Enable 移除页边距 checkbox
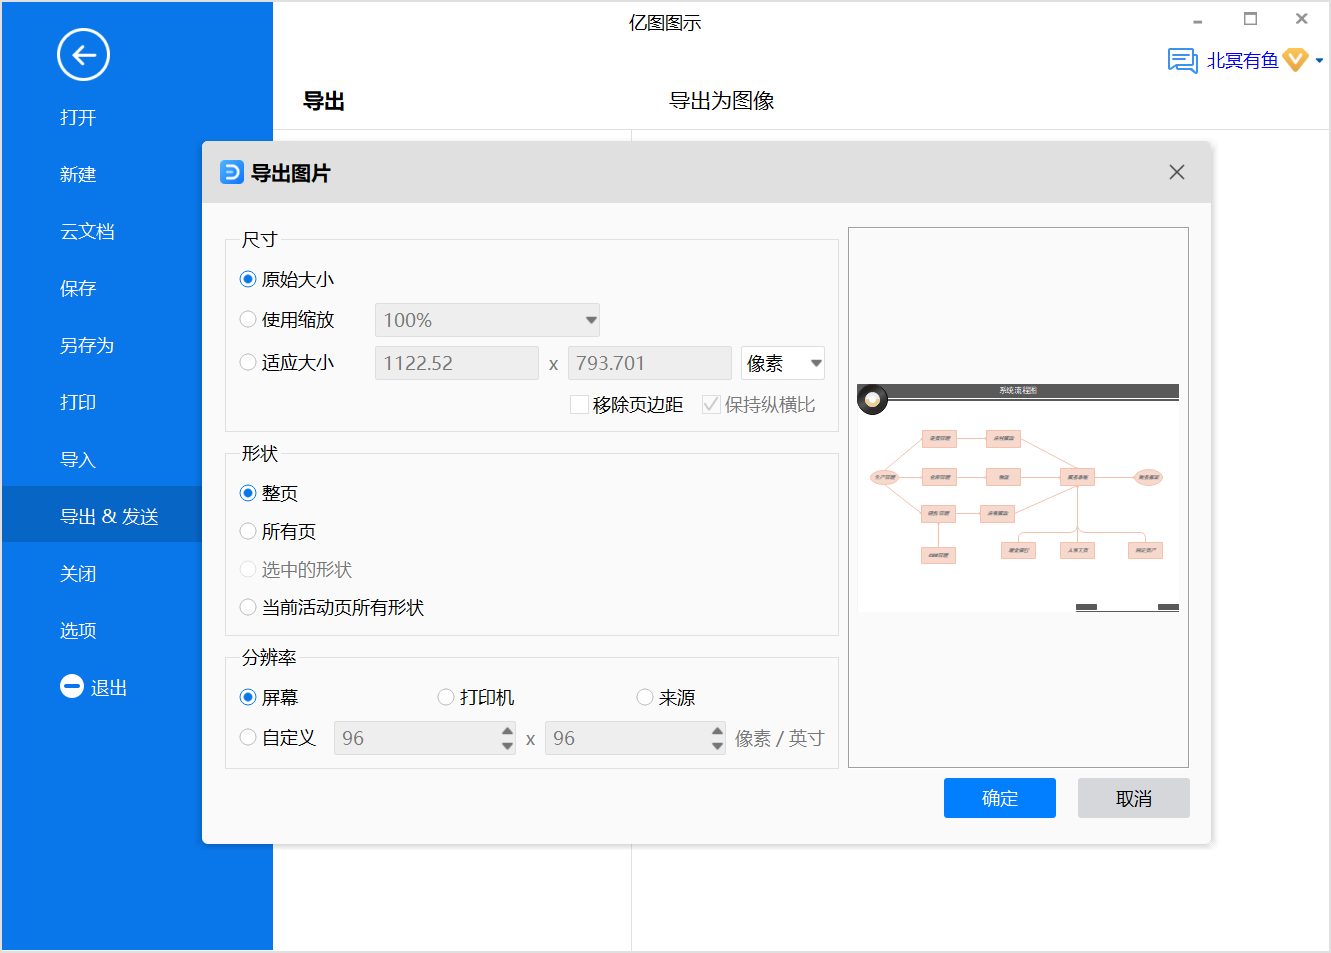The image size is (1331, 953). (x=579, y=404)
